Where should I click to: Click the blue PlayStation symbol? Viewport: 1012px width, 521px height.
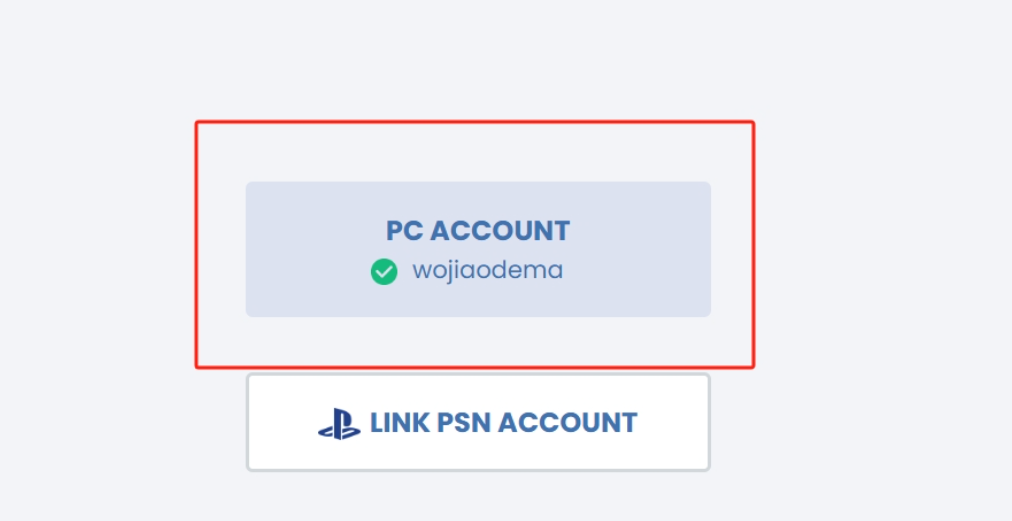point(339,424)
